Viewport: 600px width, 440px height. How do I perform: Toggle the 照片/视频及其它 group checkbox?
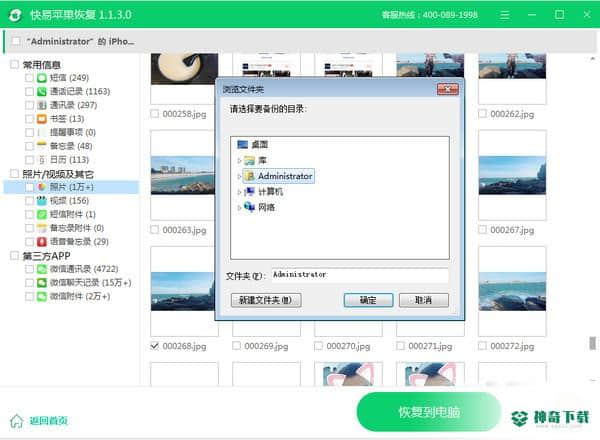coord(15,174)
